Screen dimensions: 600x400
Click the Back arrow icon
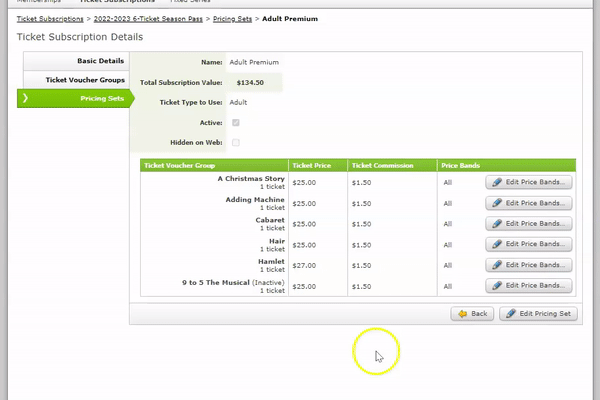[x=463, y=314]
